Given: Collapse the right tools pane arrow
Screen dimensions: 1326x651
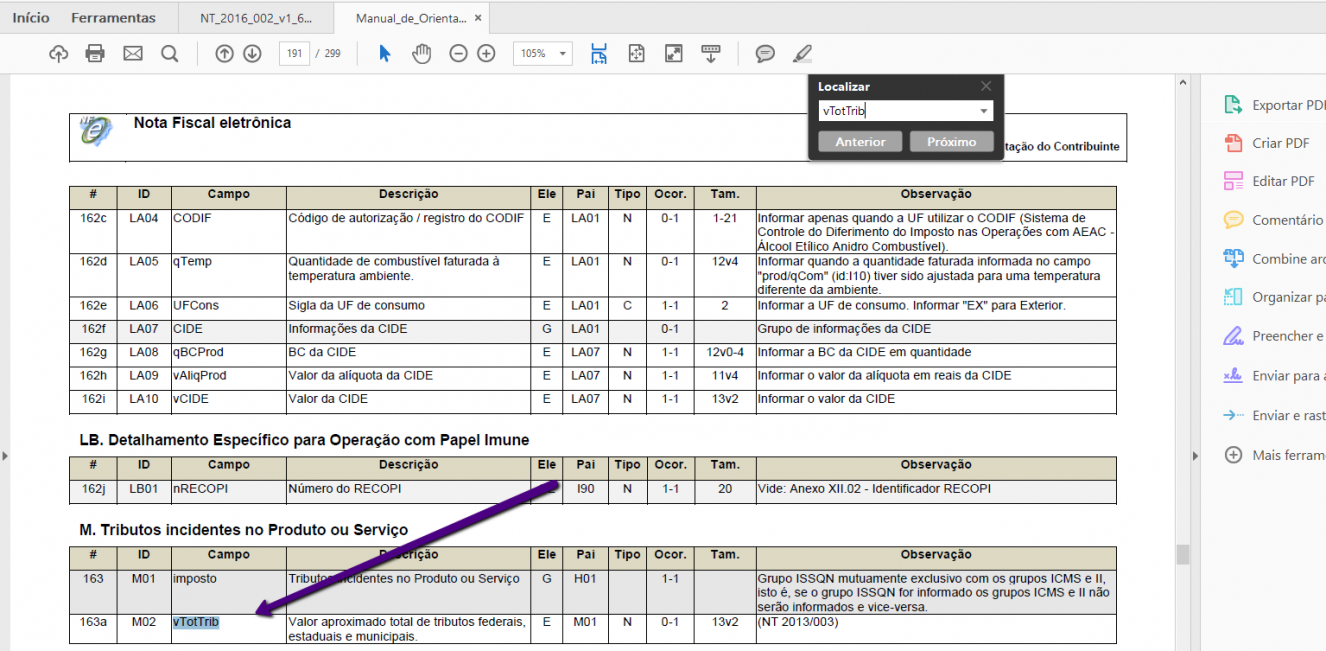Looking at the screenshot, I should tap(1196, 456).
